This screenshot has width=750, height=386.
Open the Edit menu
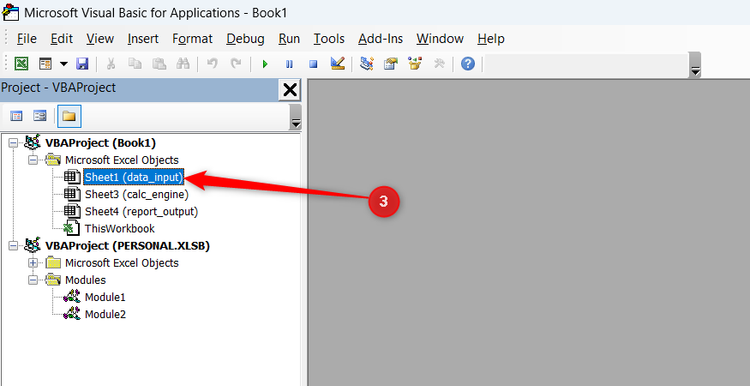coord(62,39)
